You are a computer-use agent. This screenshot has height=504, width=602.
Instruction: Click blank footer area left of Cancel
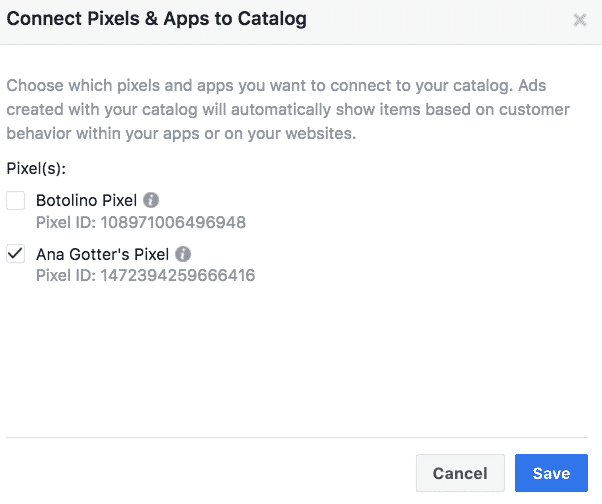pos(207,473)
